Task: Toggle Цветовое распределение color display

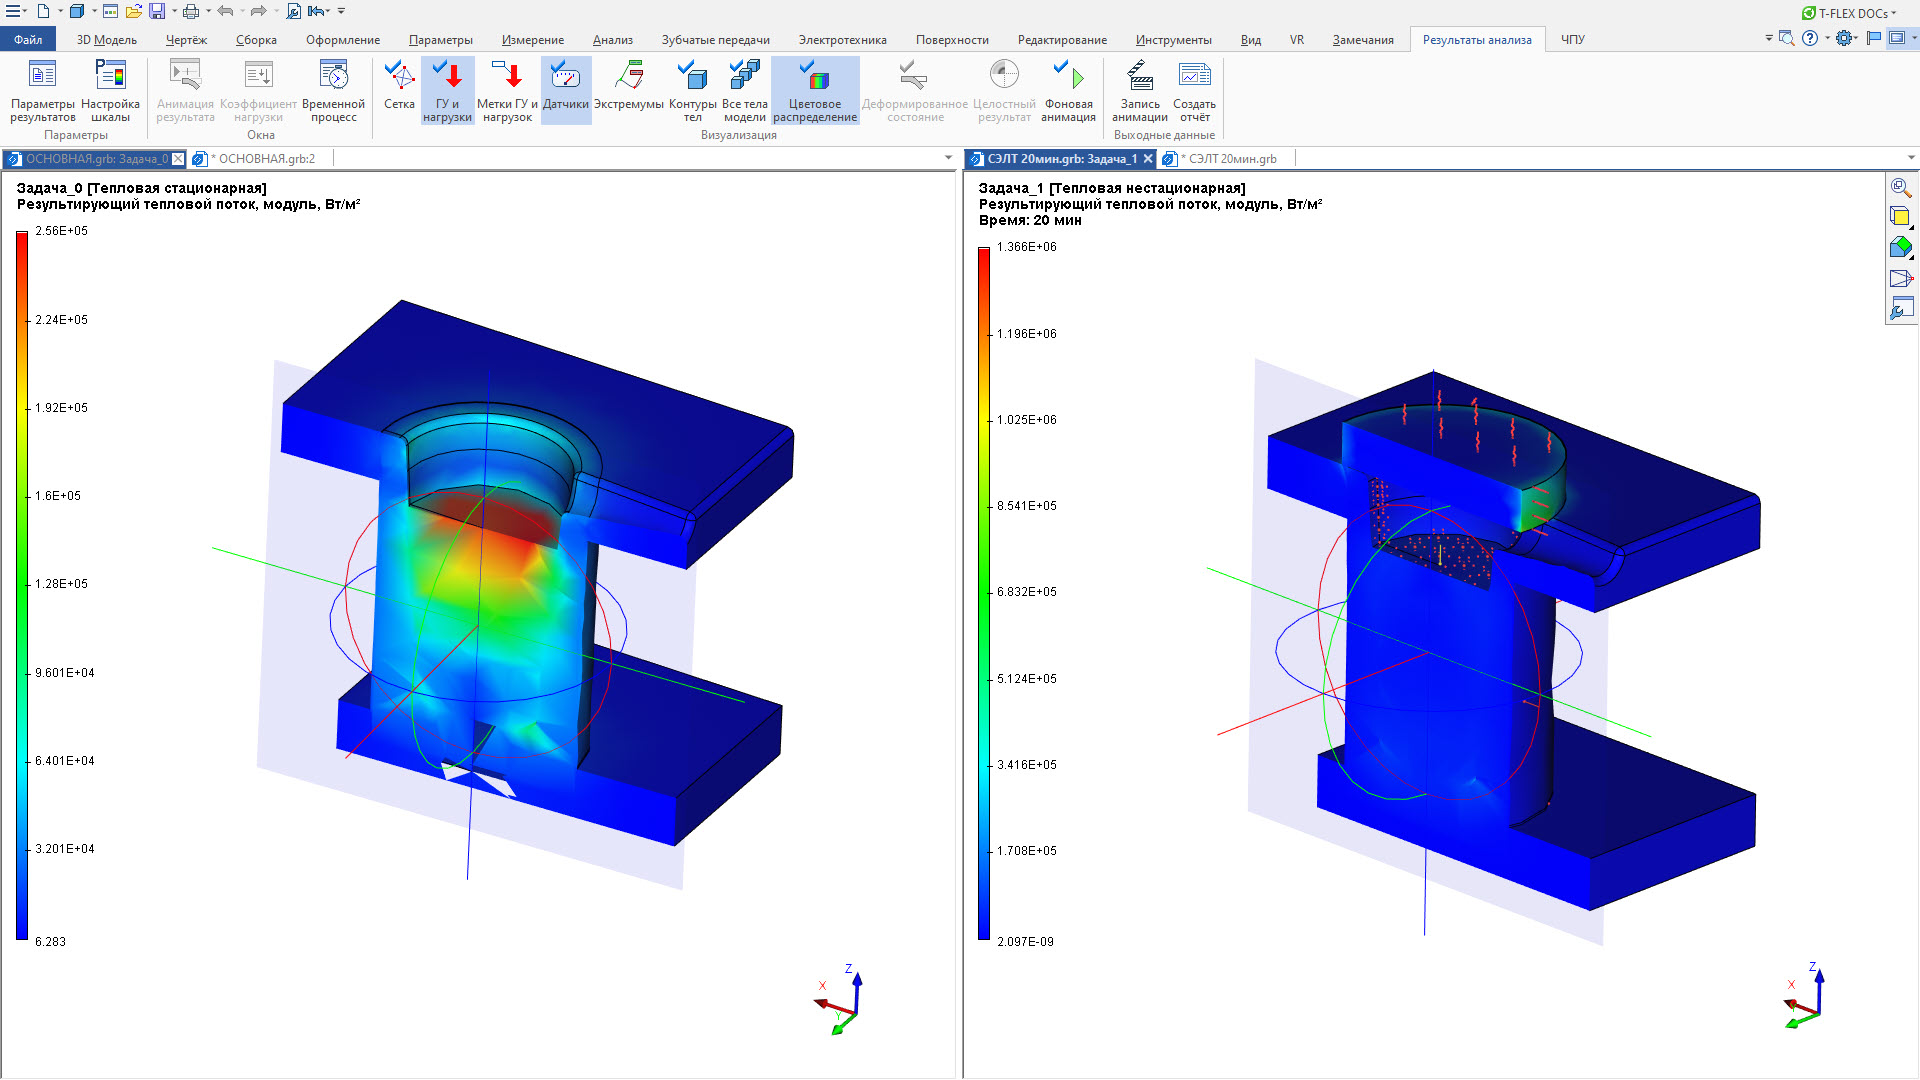Action: tap(815, 90)
